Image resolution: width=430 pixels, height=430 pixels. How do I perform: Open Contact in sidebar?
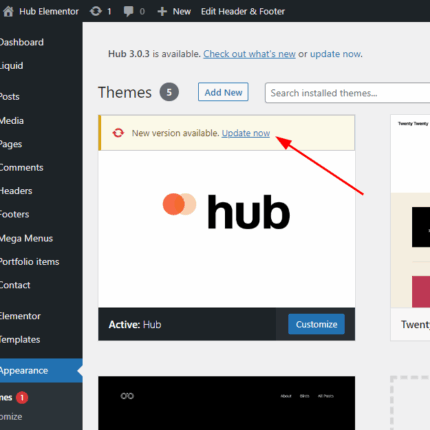click(x=15, y=285)
